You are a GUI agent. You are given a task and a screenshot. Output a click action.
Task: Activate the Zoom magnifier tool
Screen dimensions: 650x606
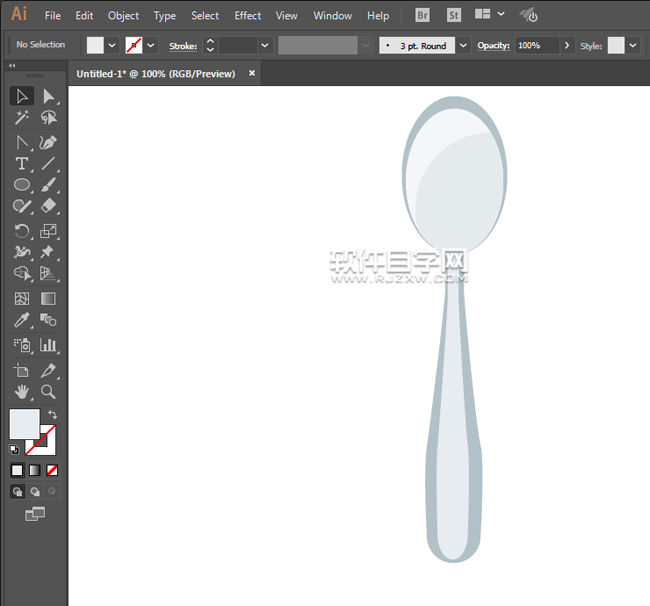48,392
